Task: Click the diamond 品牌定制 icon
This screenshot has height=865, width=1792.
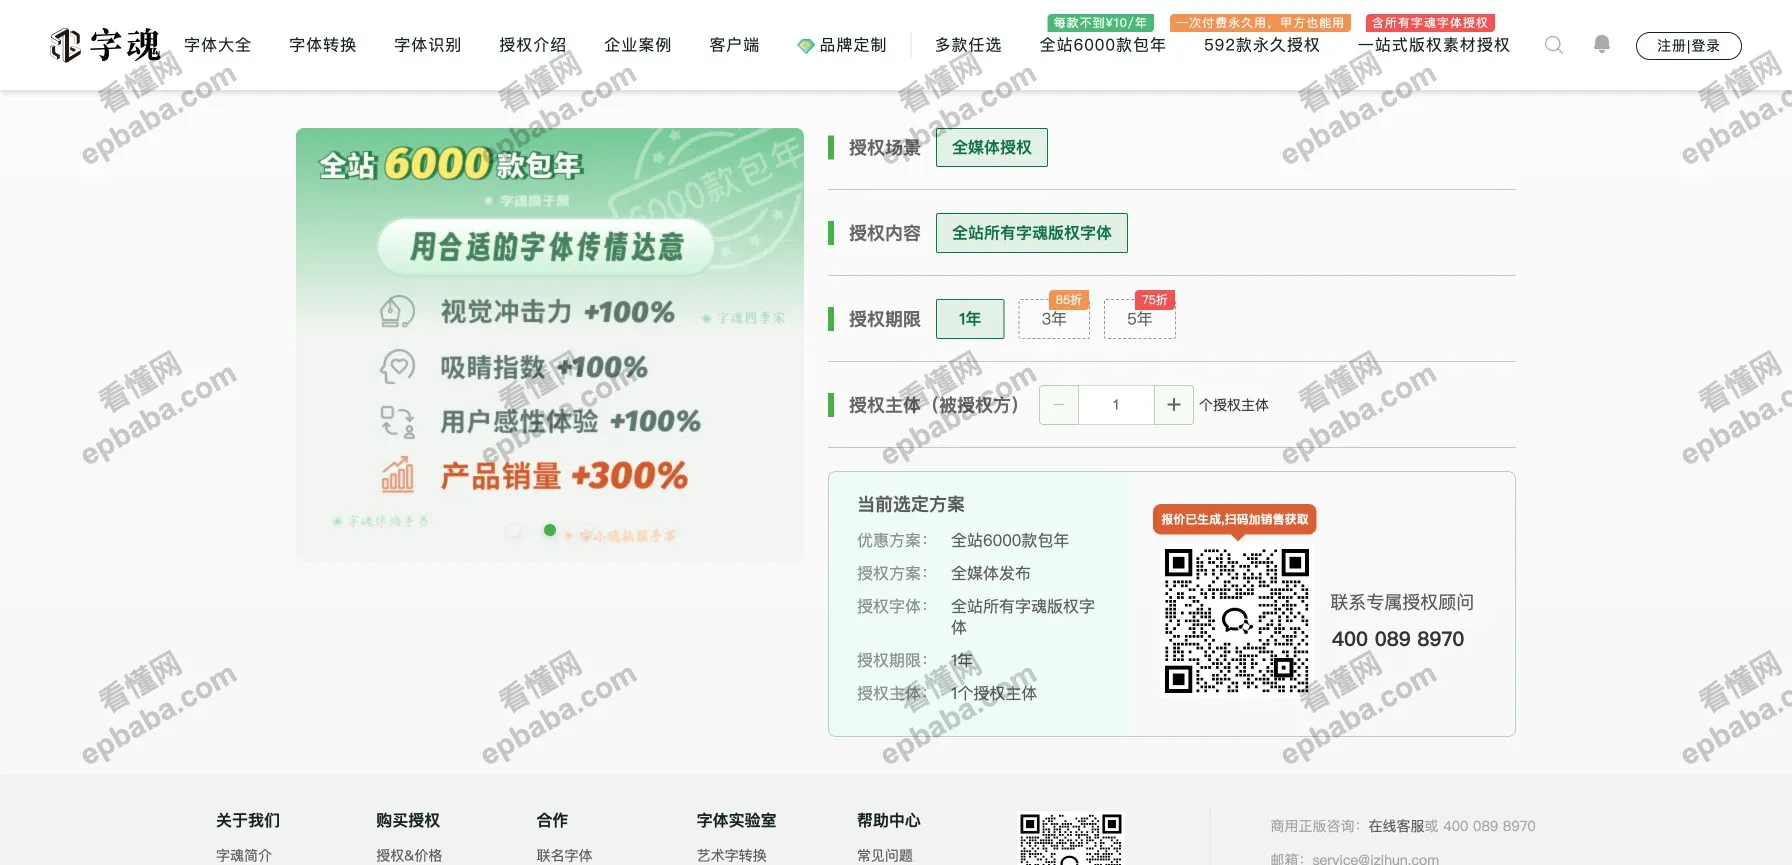Action: [x=805, y=46]
